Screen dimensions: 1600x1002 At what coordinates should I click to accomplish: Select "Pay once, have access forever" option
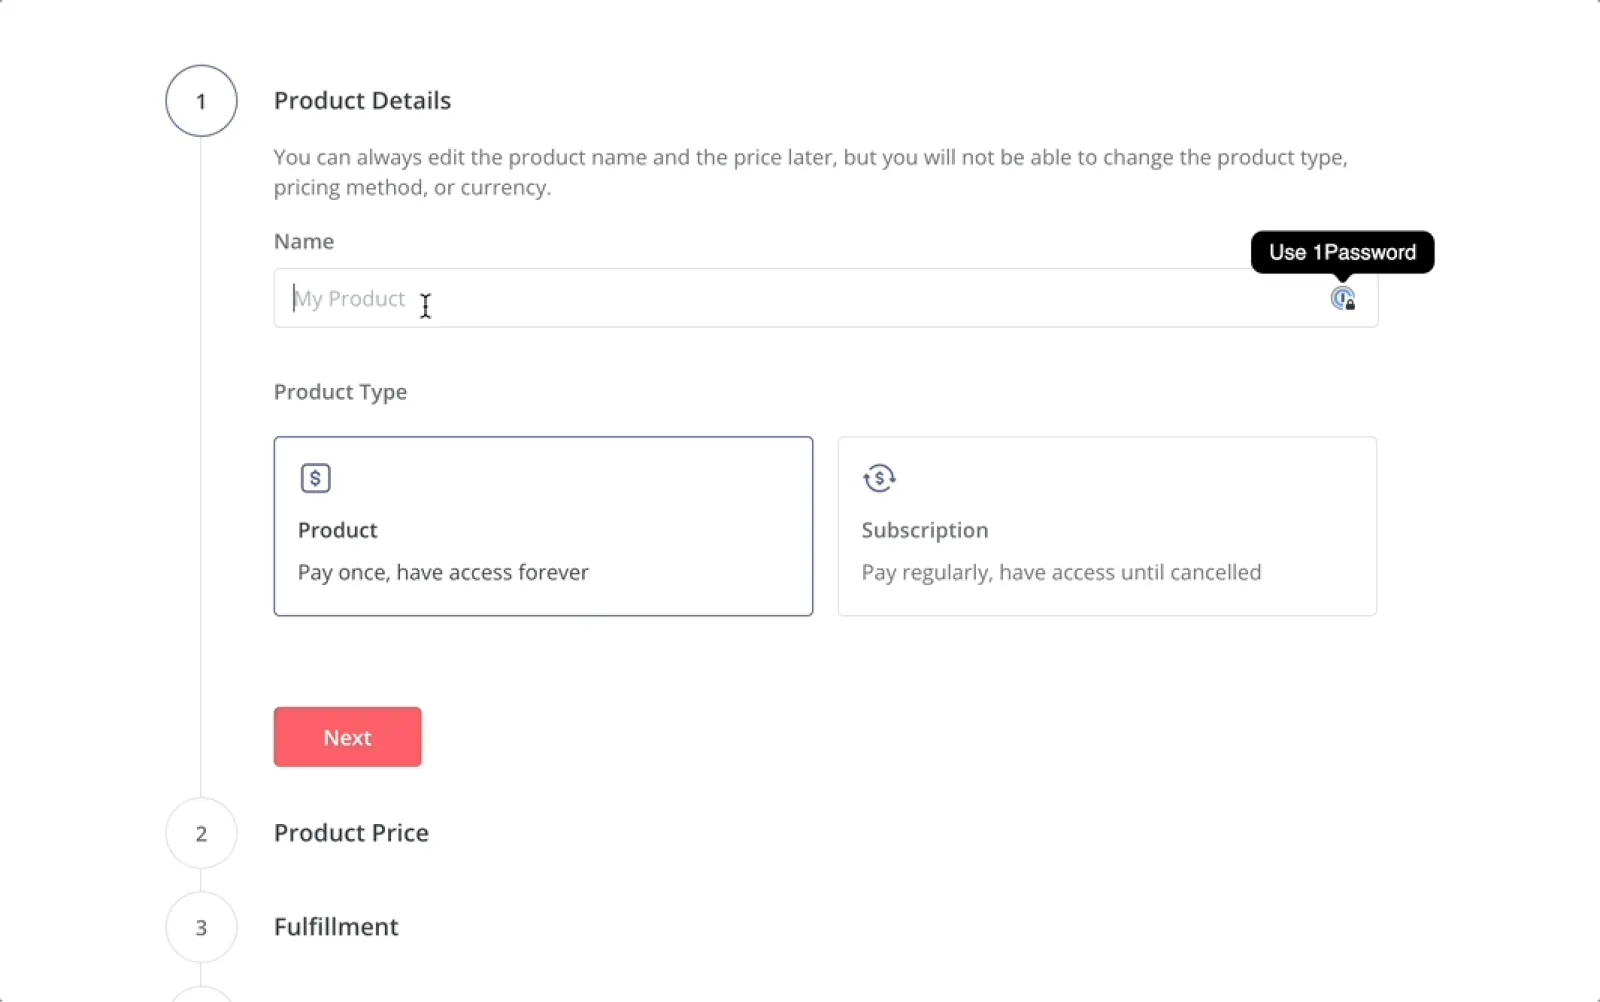coord(443,572)
